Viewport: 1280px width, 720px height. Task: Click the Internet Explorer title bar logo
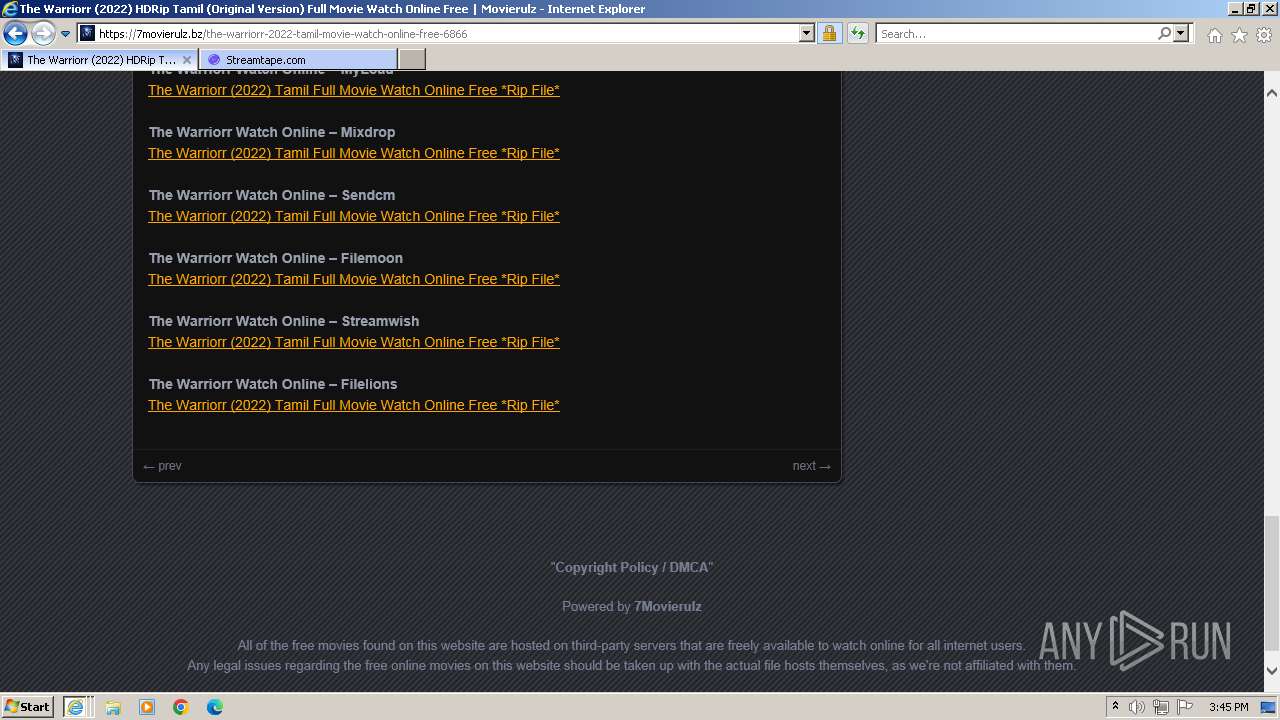(9, 9)
